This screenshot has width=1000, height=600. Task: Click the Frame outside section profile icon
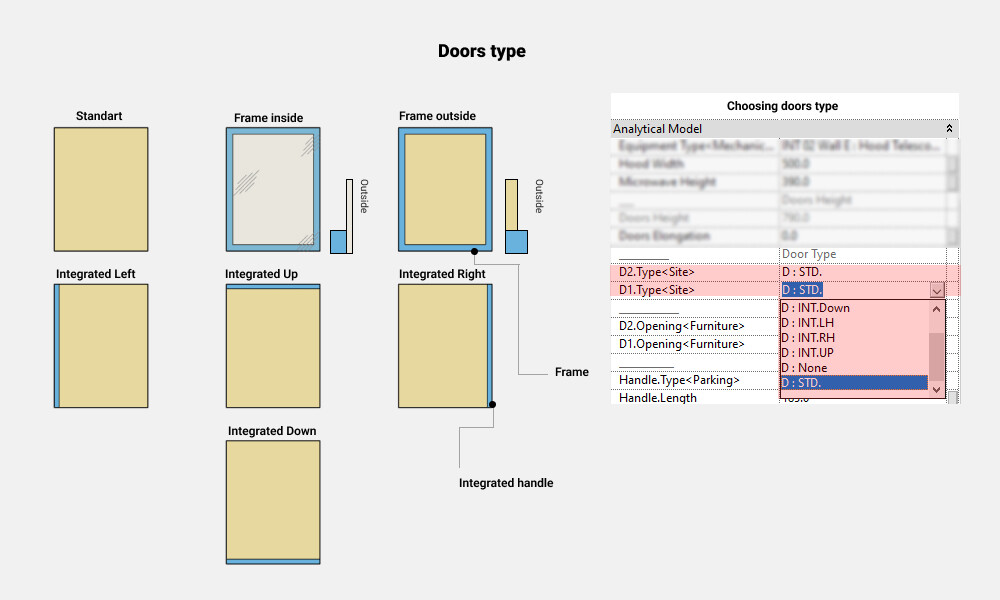(515, 218)
